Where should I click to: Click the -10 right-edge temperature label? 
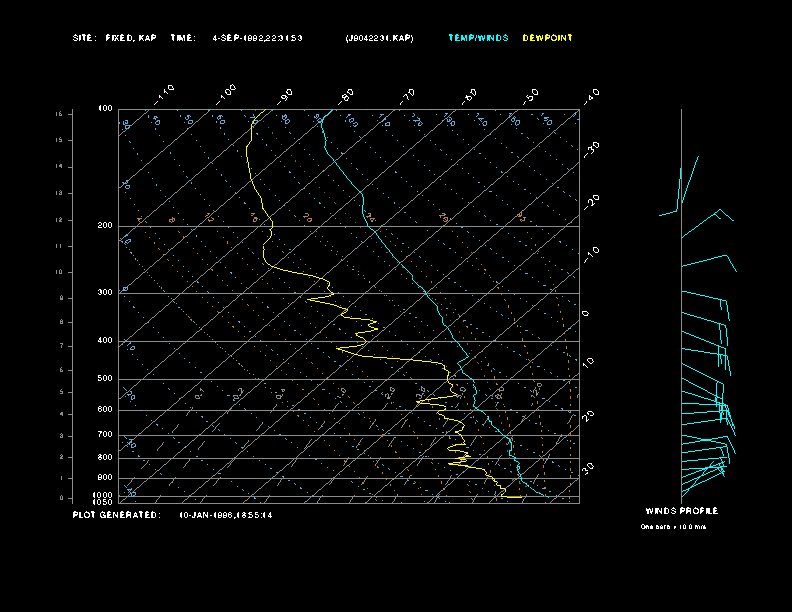[591, 256]
